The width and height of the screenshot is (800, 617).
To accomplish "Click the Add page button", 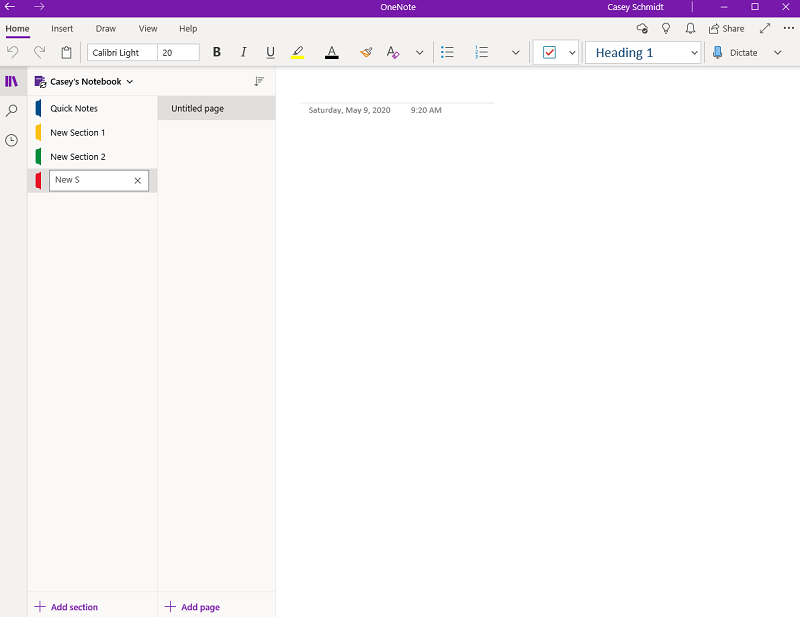I will tap(192, 607).
